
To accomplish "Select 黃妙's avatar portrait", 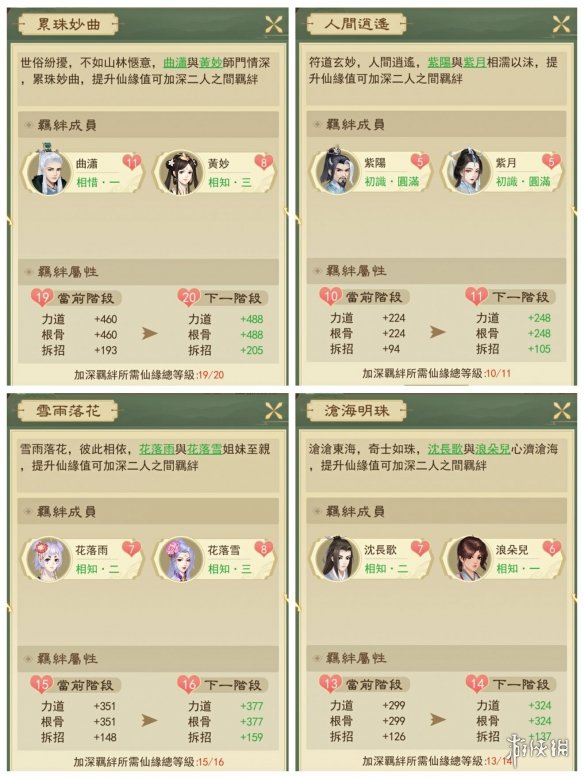I will click(180, 173).
